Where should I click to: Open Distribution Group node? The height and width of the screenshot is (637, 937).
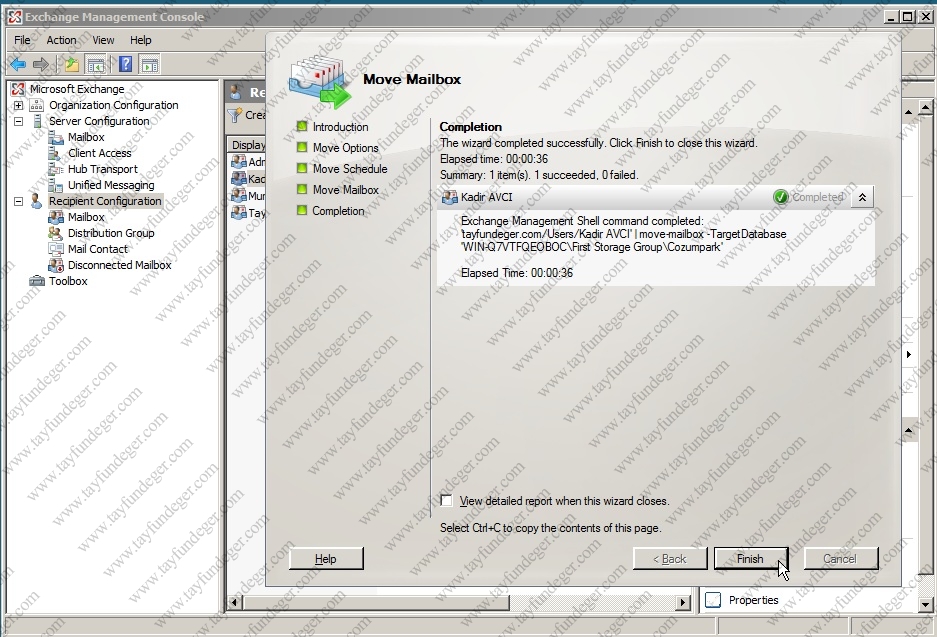(x=111, y=233)
